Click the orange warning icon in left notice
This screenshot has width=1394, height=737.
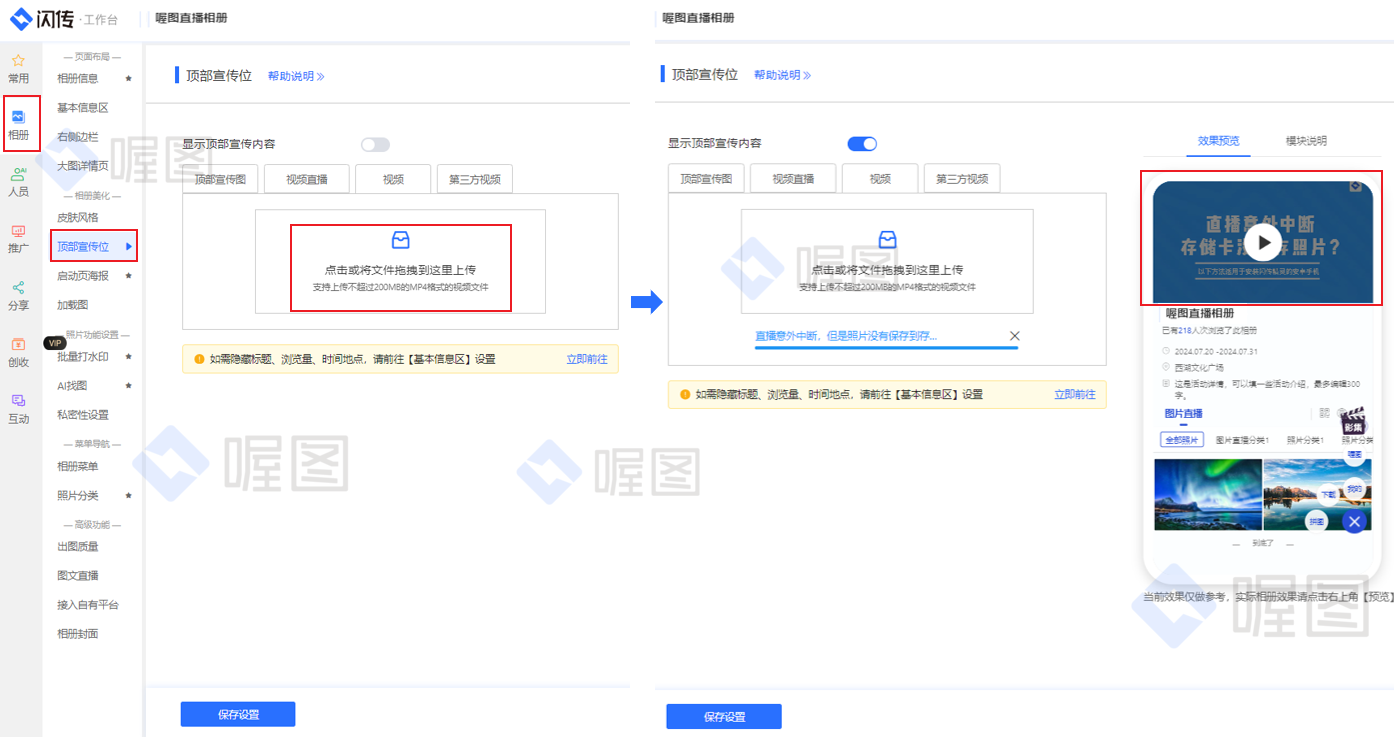coord(199,359)
